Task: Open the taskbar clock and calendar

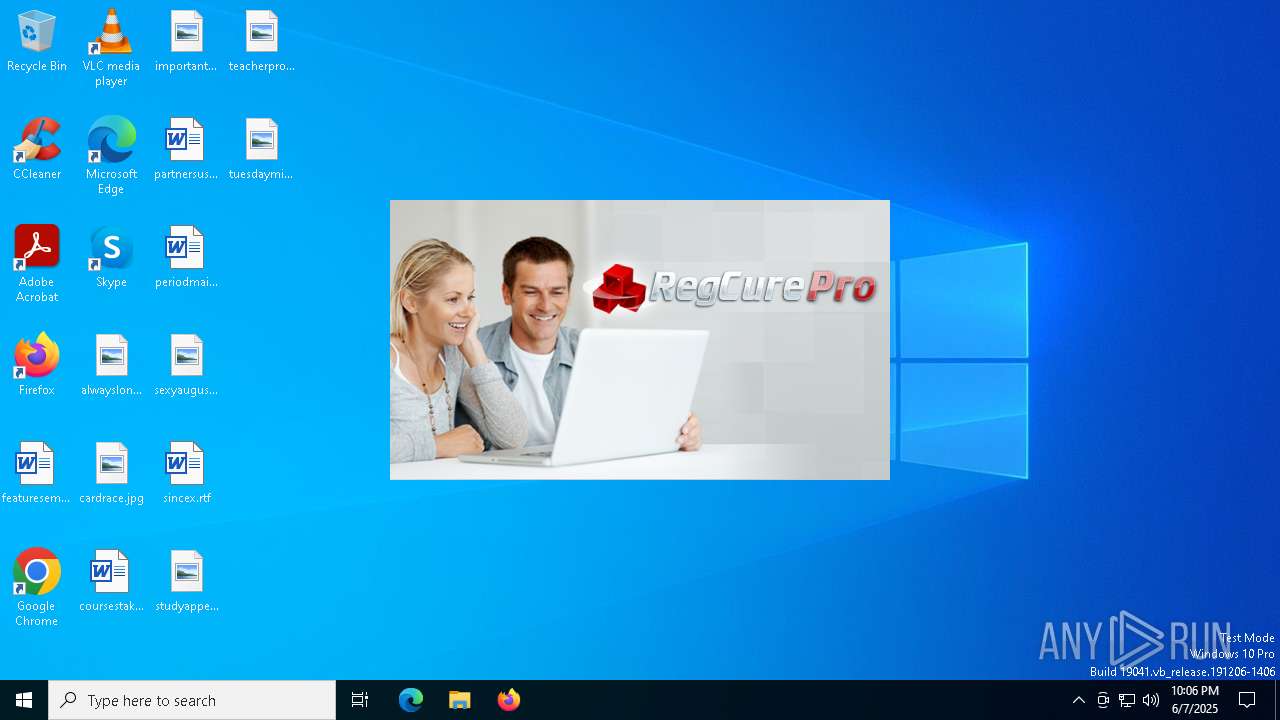Action: [1195, 700]
